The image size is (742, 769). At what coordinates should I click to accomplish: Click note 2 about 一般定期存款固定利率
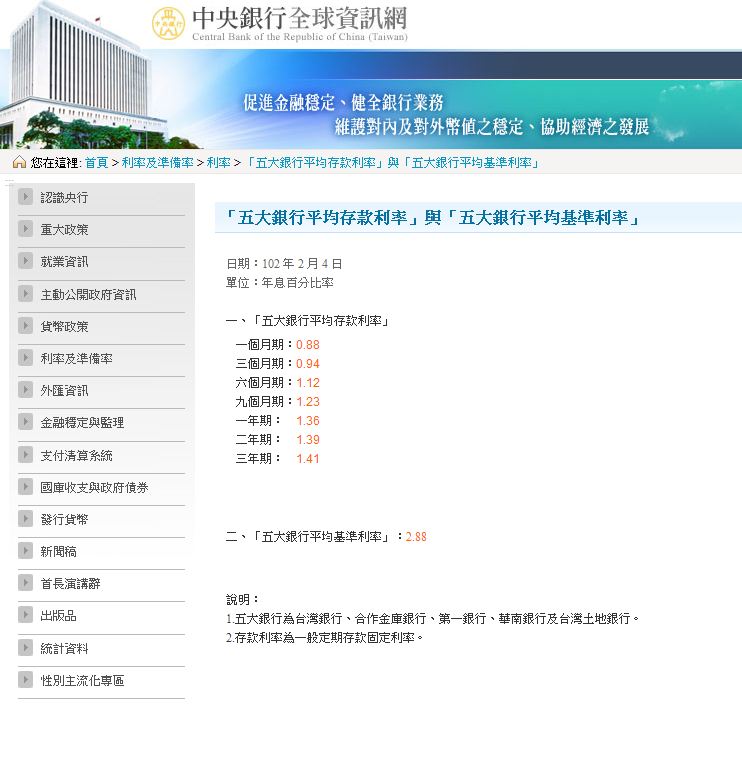(x=325, y=638)
